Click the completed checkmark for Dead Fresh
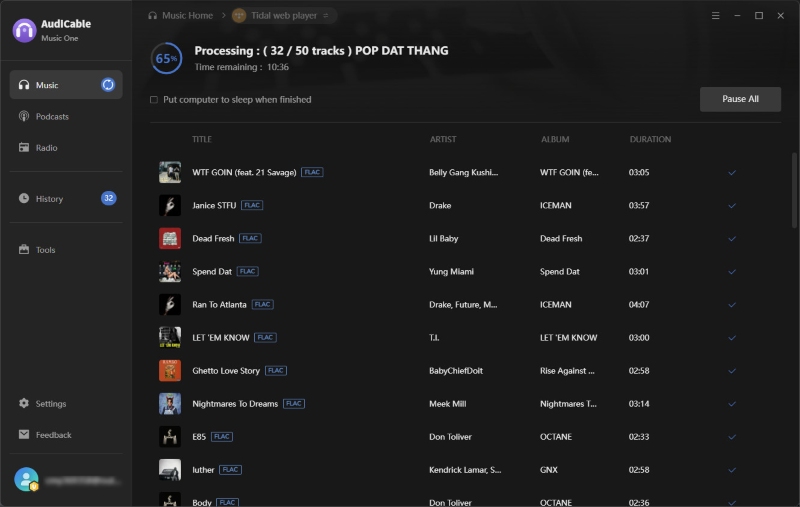Viewport: 800px width, 507px height. 732,239
